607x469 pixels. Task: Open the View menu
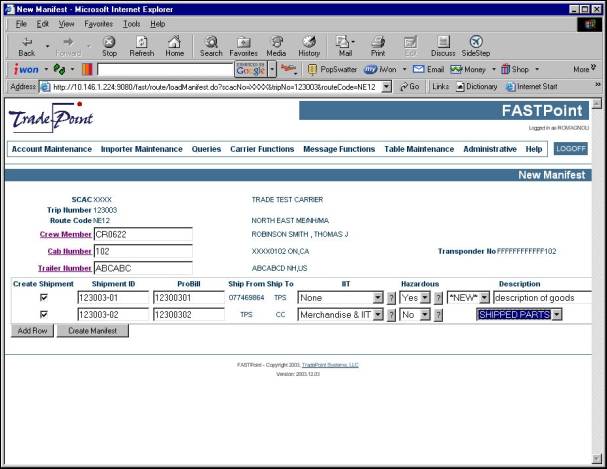click(66, 24)
